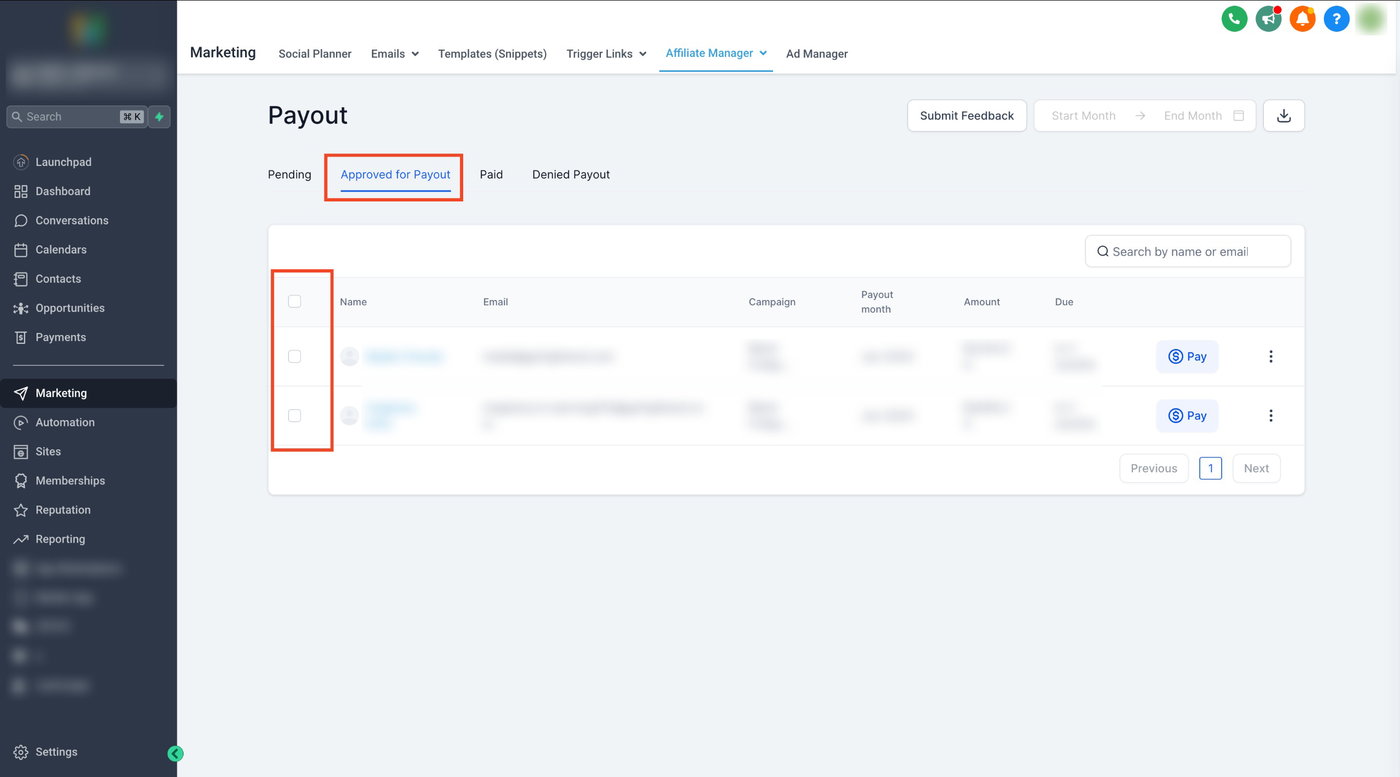Switch to the Pending tab
Image resolution: width=1400 pixels, height=777 pixels.
(289, 174)
